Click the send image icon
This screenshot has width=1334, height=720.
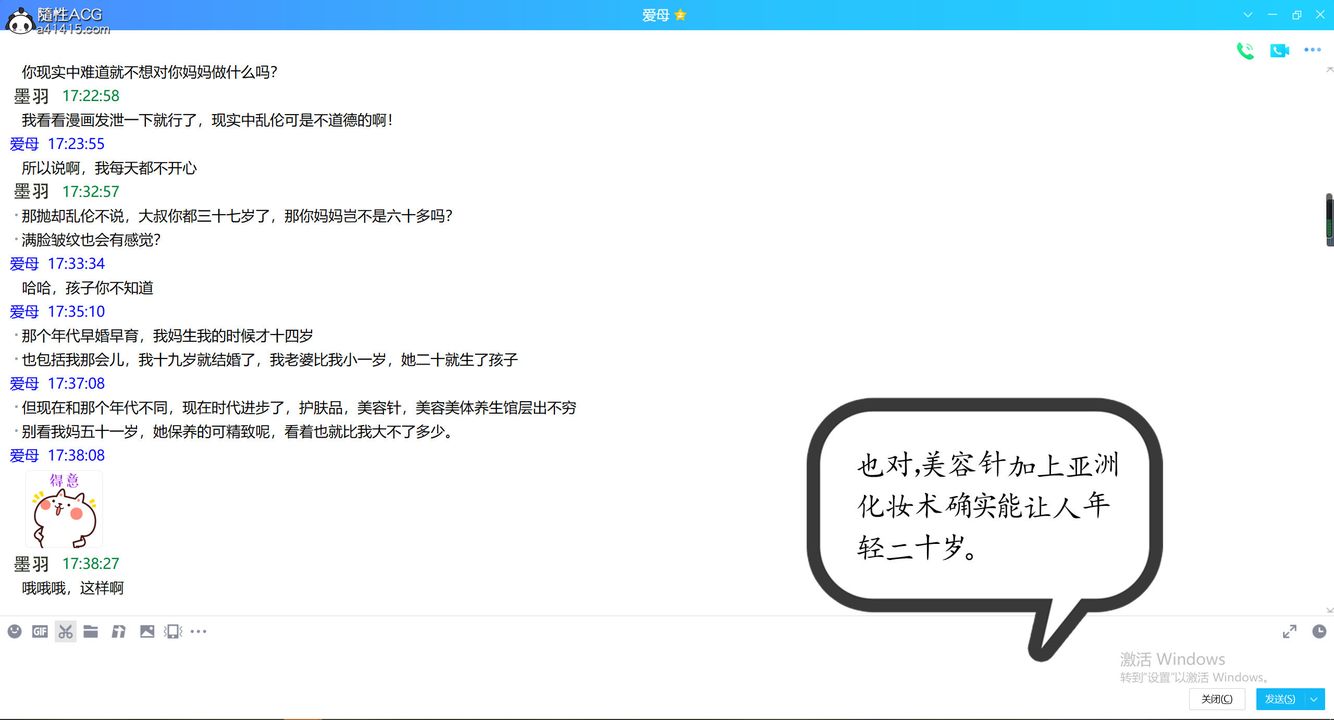tap(148, 631)
